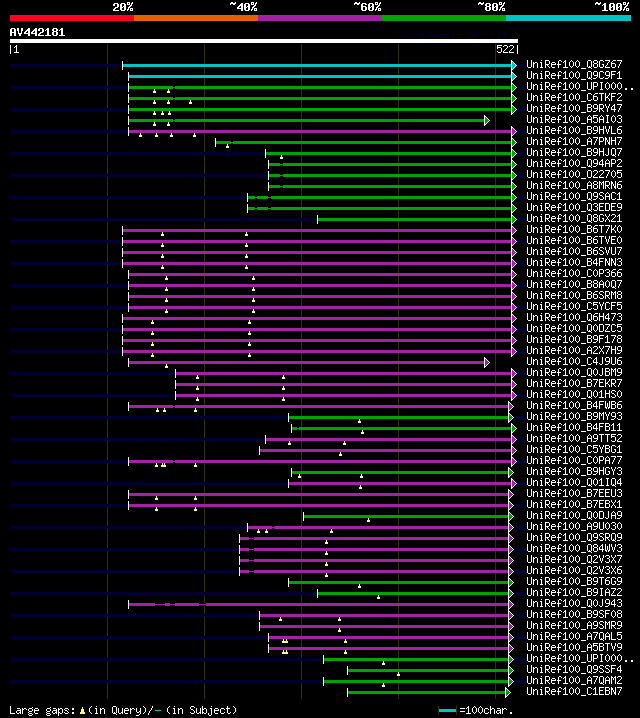Select the UniRef100_C5YCF5 label
640x718 pixels.
pyautogui.click(x=574, y=306)
